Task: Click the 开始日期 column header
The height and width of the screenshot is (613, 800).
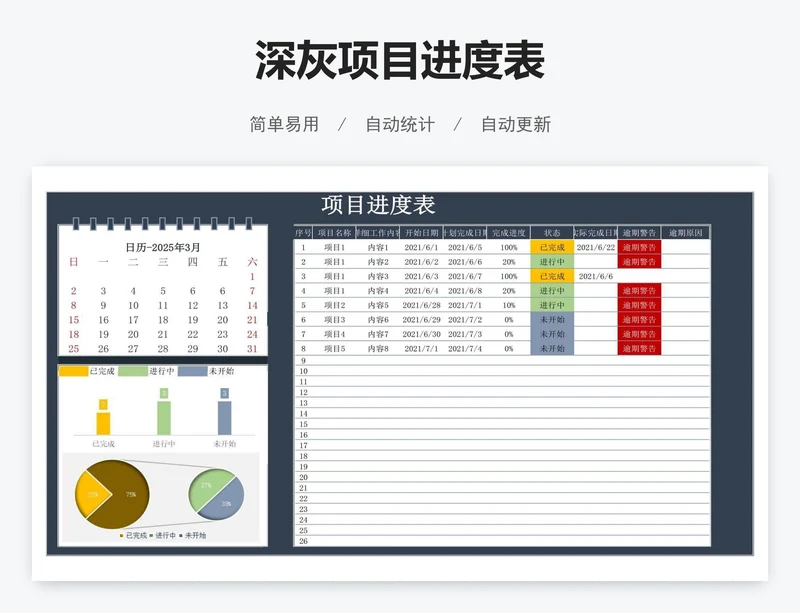Action: coord(421,233)
